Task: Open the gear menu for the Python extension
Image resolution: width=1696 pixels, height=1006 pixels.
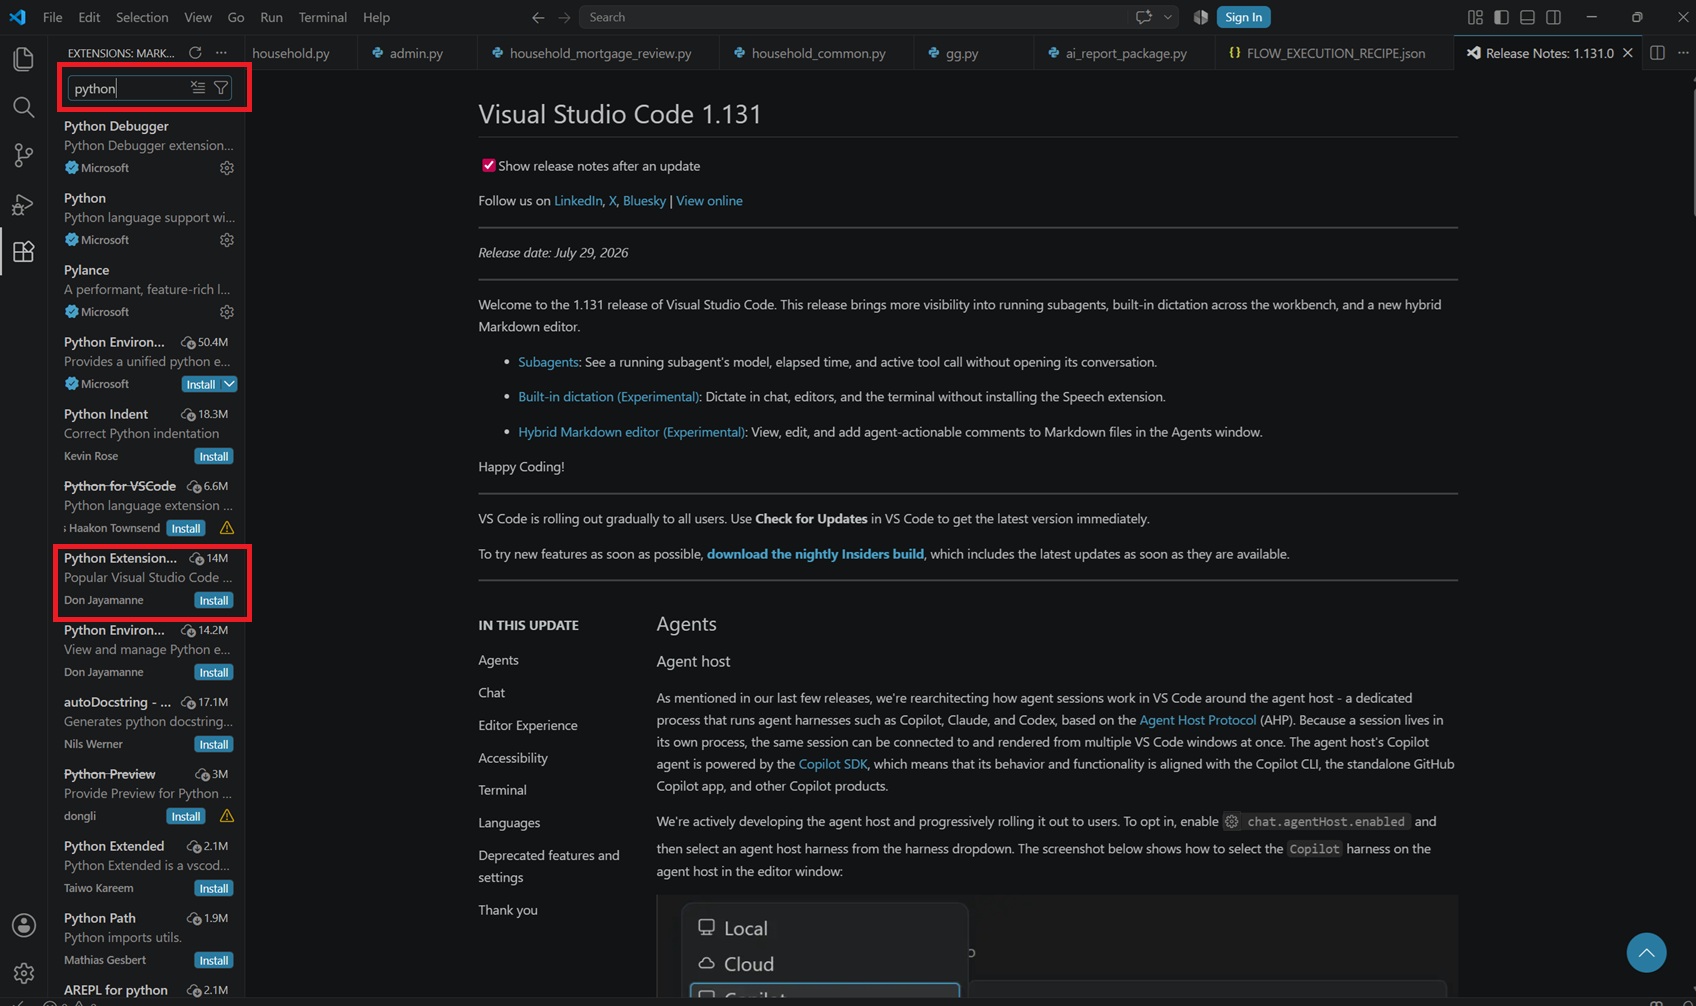Action: (x=227, y=240)
